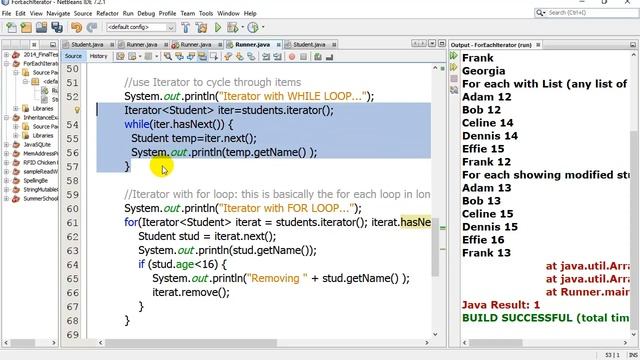This screenshot has width=640, height=360.
Task: Open the Profile Project dropdown arrow
Action: click(263, 27)
